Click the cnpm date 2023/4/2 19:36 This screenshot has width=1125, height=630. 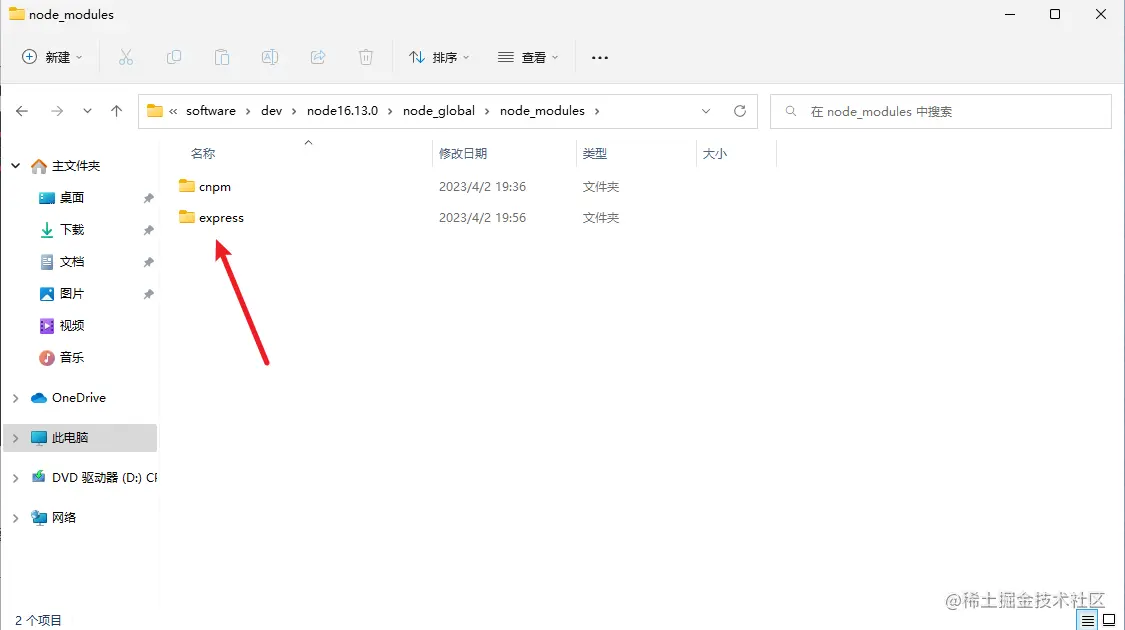tap(482, 187)
